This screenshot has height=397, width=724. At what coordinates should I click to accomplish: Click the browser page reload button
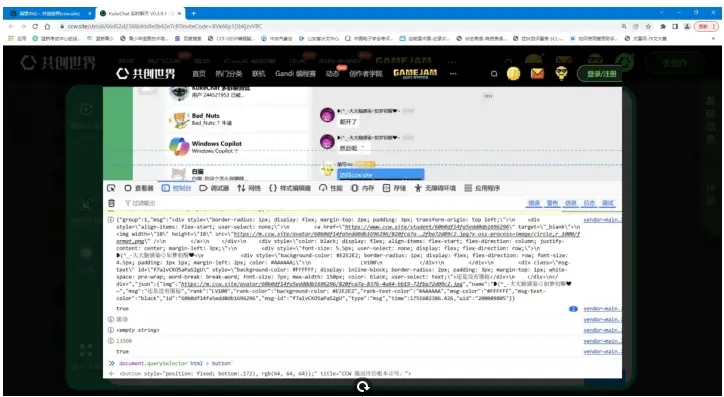click(x=35, y=26)
